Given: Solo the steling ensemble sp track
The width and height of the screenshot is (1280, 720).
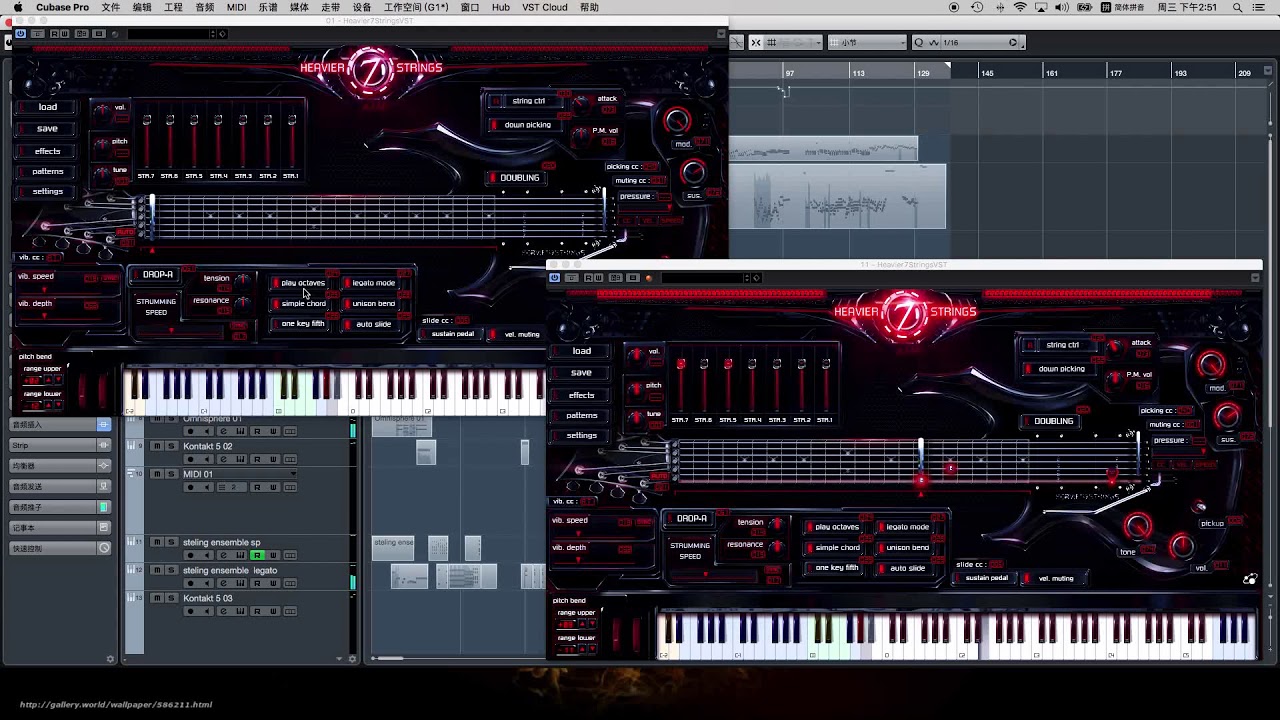Looking at the screenshot, I should click(171, 542).
